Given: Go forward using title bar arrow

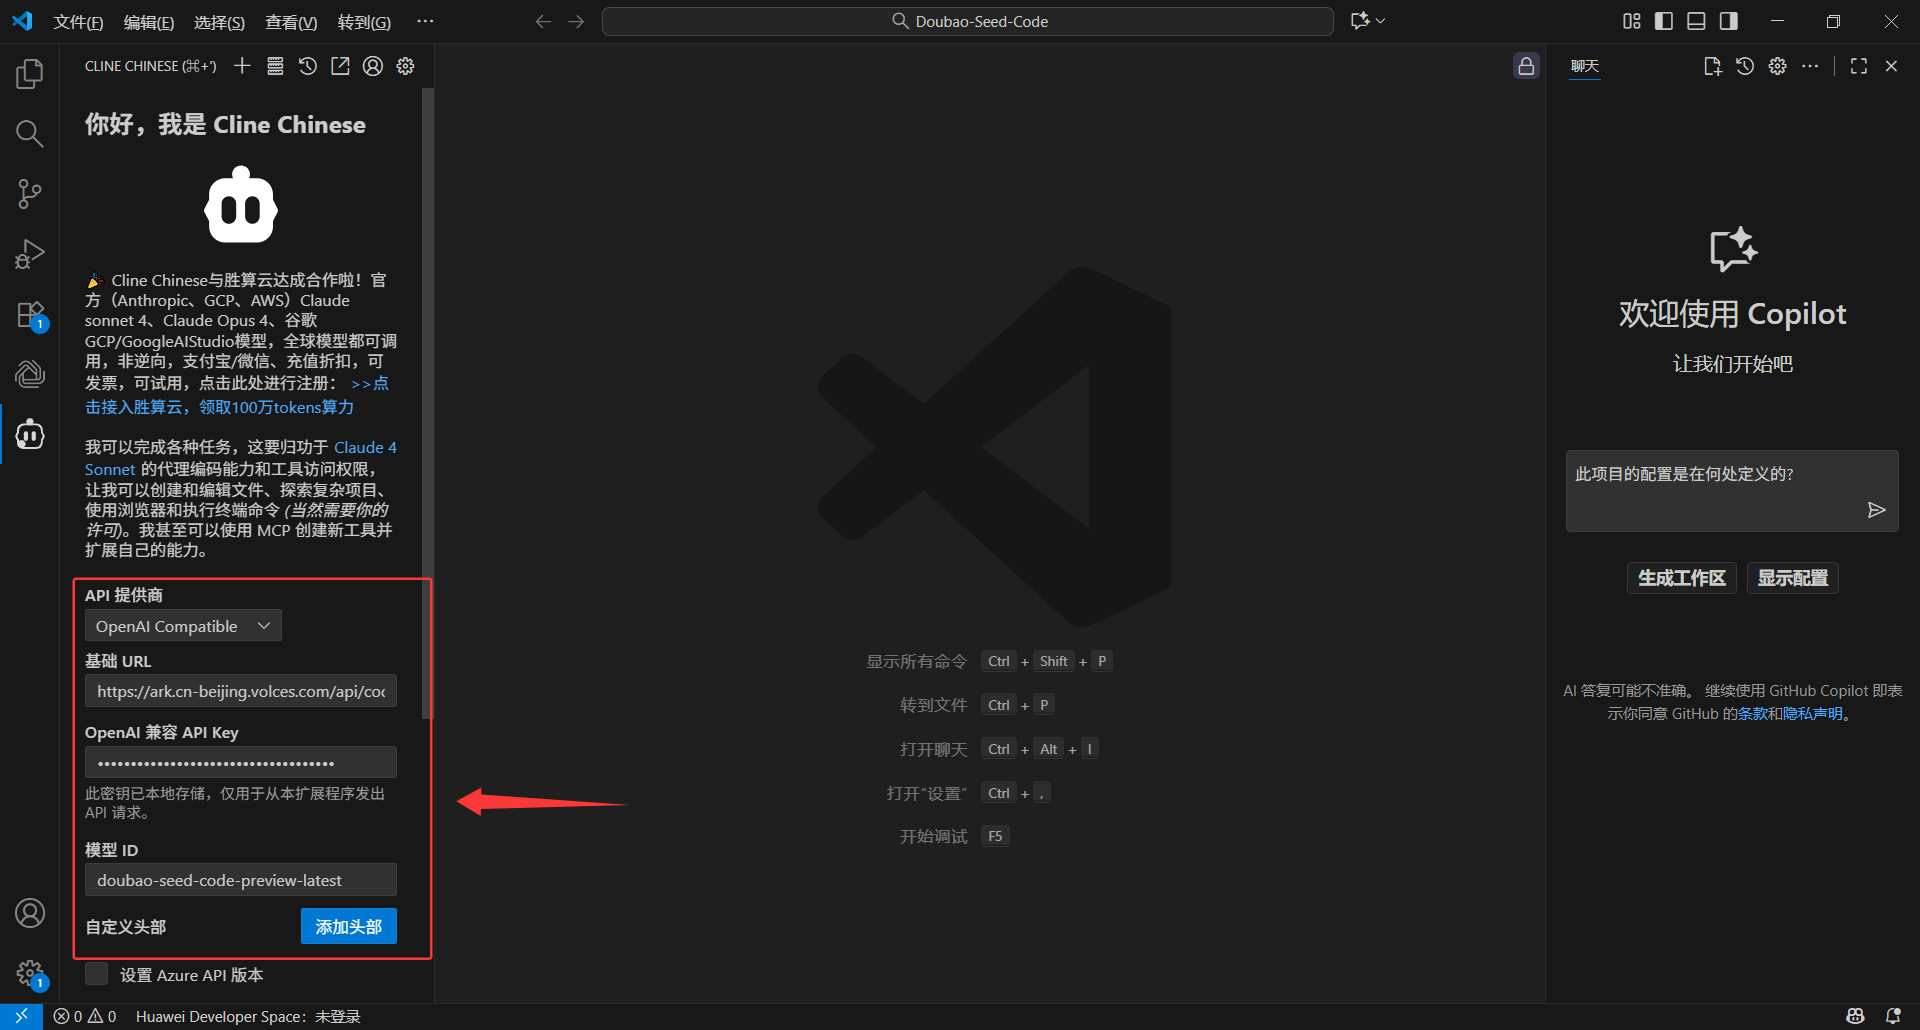Looking at the screenshot, I should (x=576, y=21).
